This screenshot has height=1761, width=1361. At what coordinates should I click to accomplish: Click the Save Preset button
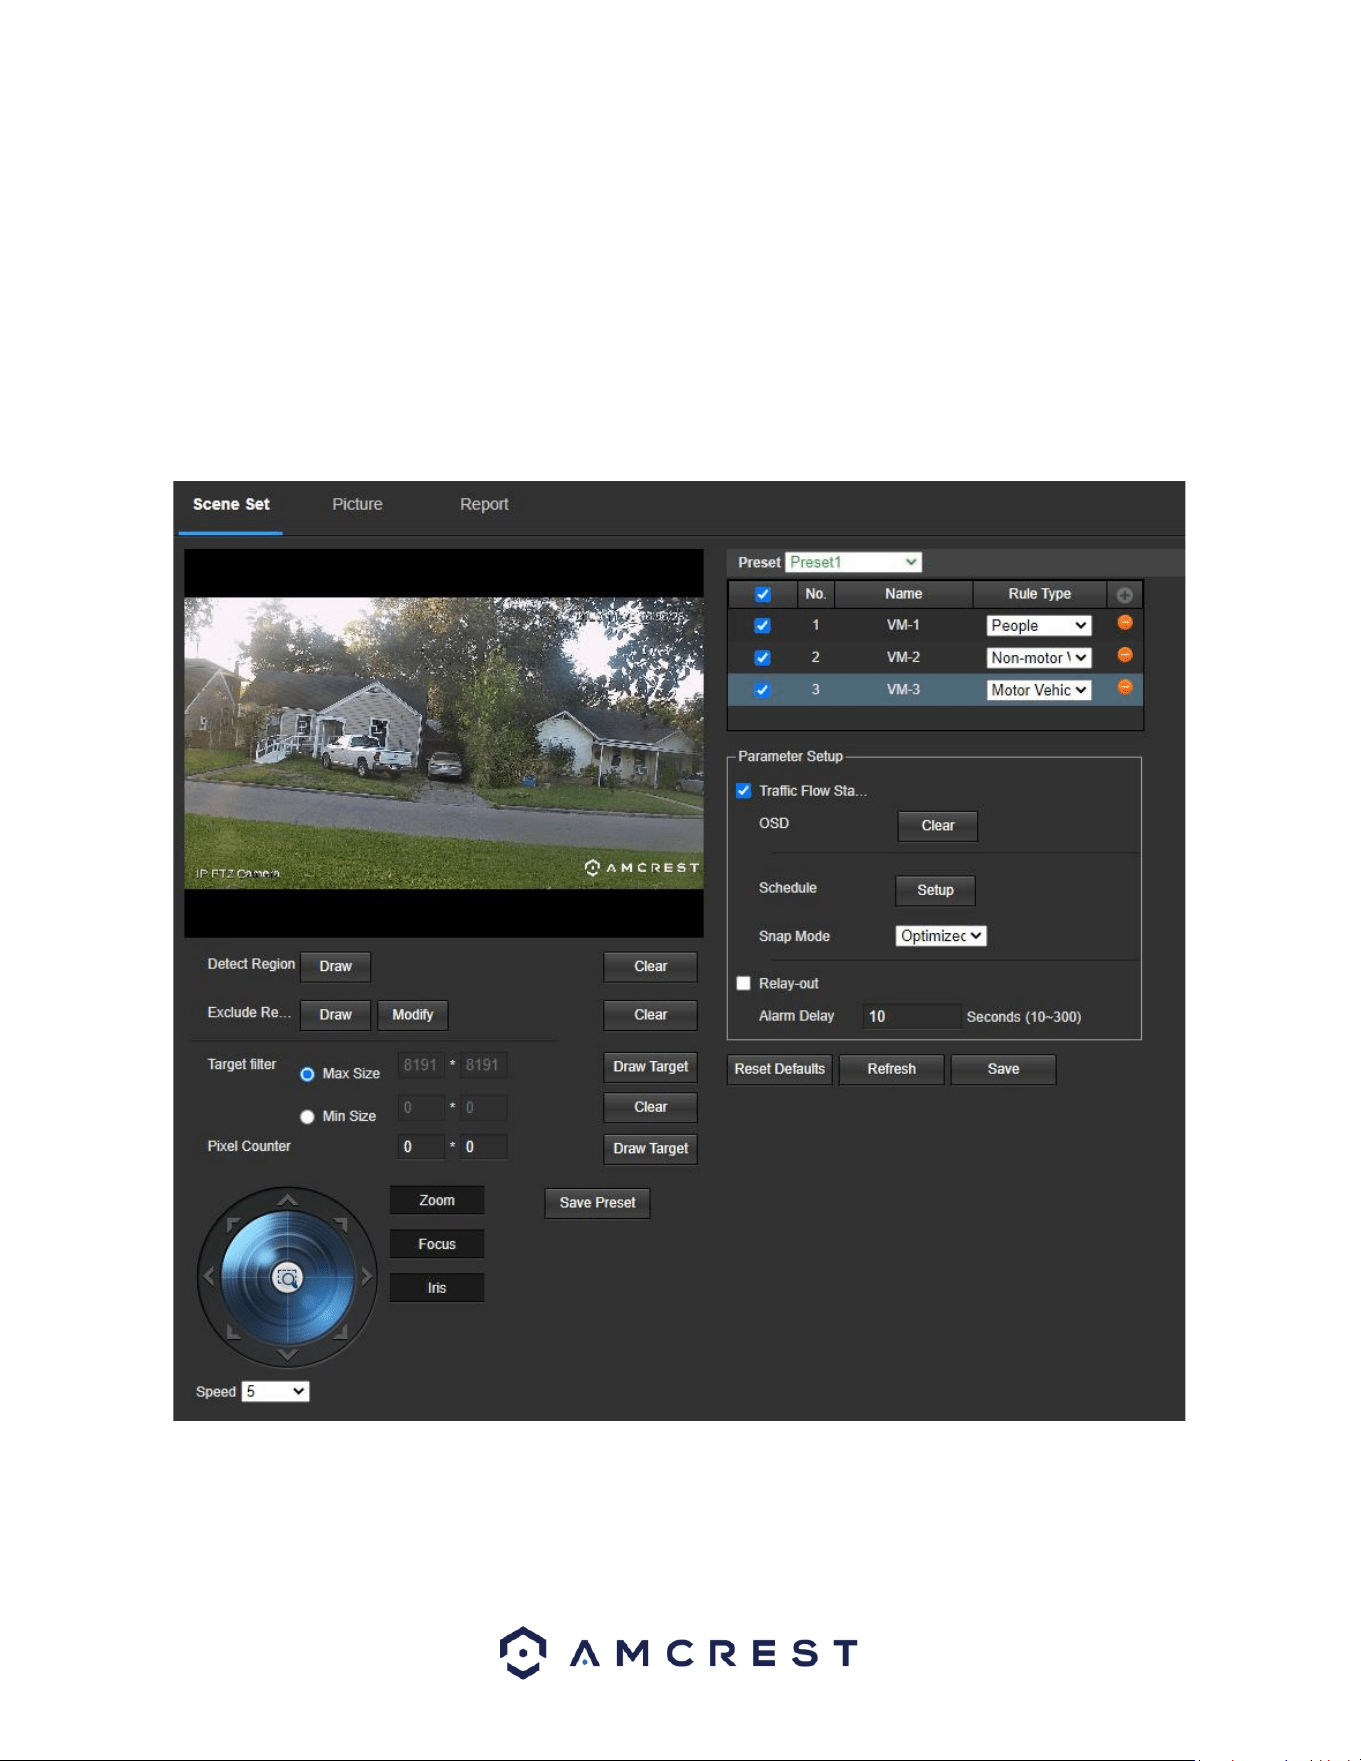tap(597, 1203)
